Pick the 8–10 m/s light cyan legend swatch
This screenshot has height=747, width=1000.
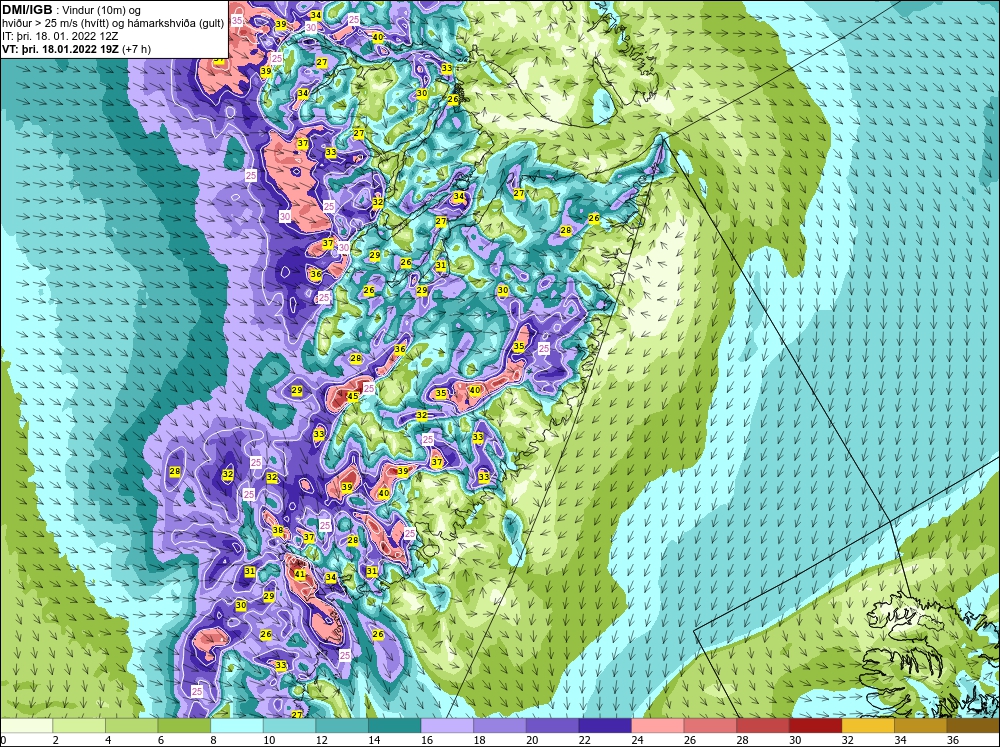pyautogui.click(x=237, y=726)
